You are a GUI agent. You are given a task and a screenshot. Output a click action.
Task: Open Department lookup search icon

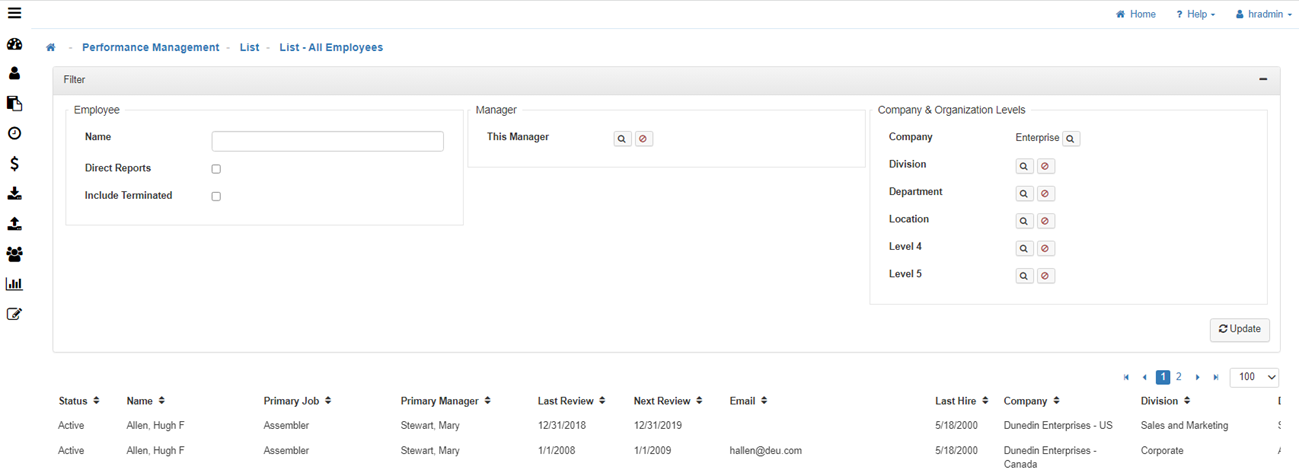pos(1024,194)
